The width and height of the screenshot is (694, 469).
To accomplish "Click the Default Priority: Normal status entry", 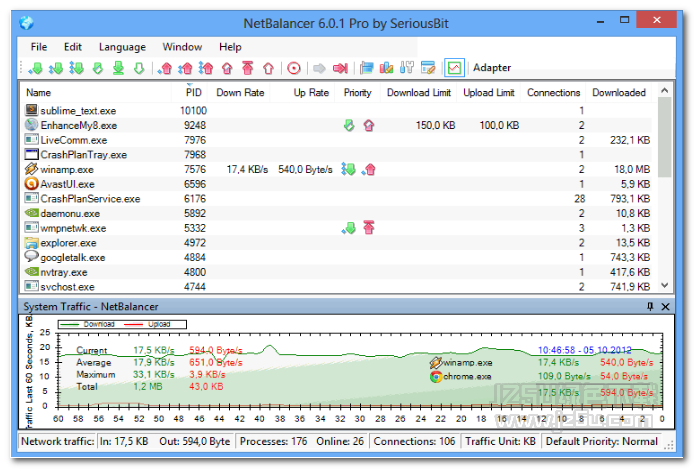I will tap(601, 441).
